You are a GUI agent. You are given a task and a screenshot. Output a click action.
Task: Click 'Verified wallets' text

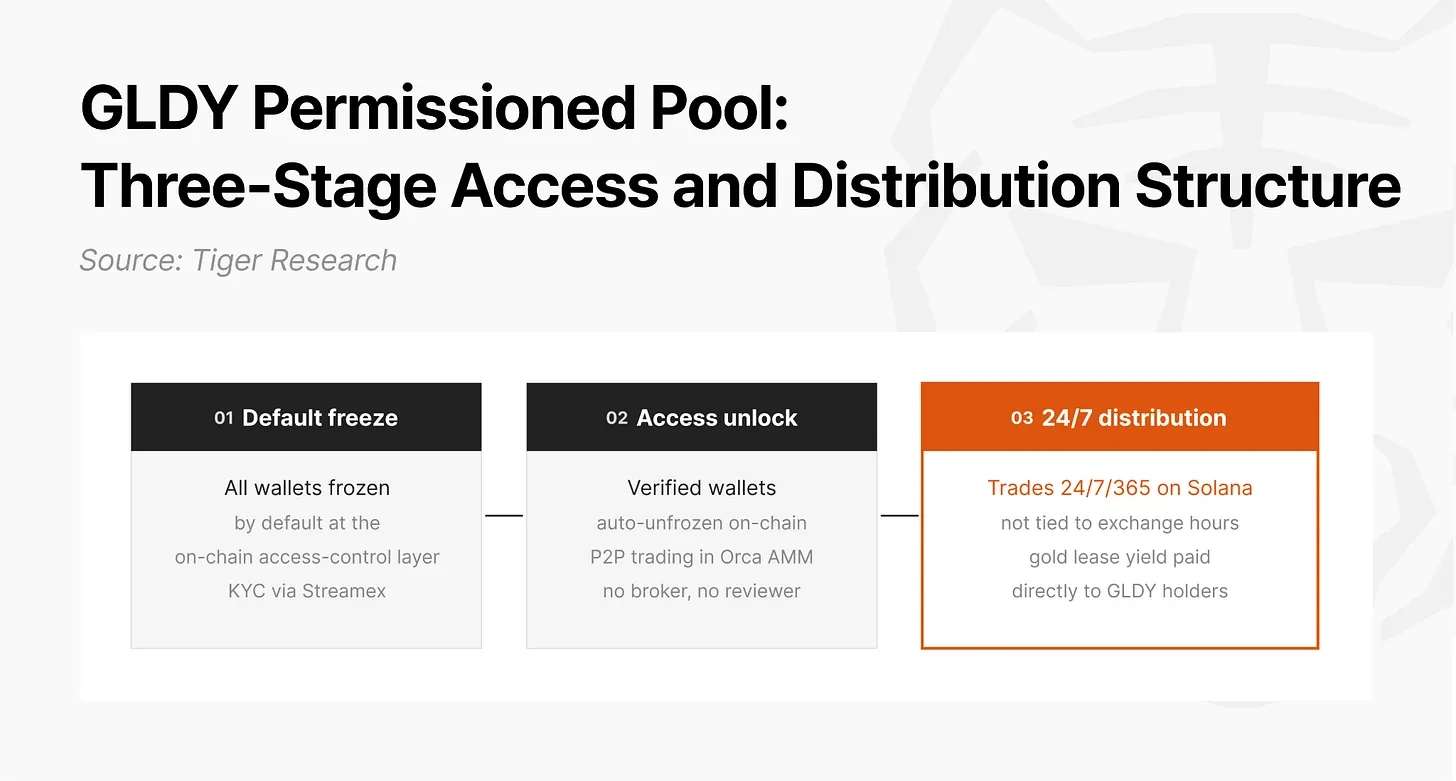(702, 488)
